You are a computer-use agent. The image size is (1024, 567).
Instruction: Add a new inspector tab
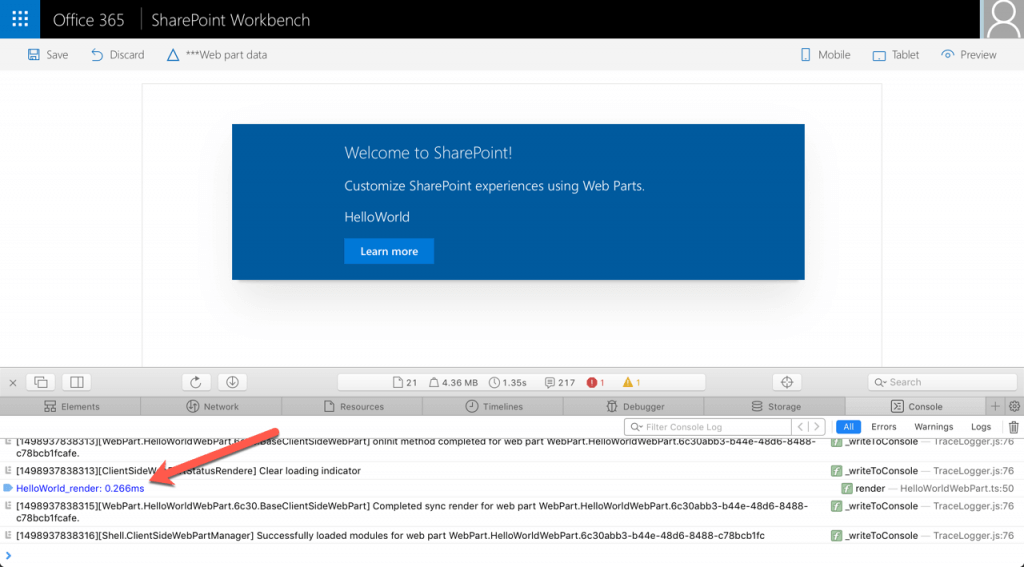point(995,406)
